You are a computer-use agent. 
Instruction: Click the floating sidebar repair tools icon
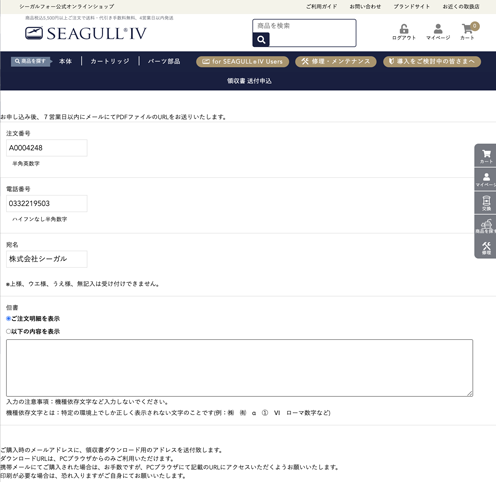(x=486, y=248)
